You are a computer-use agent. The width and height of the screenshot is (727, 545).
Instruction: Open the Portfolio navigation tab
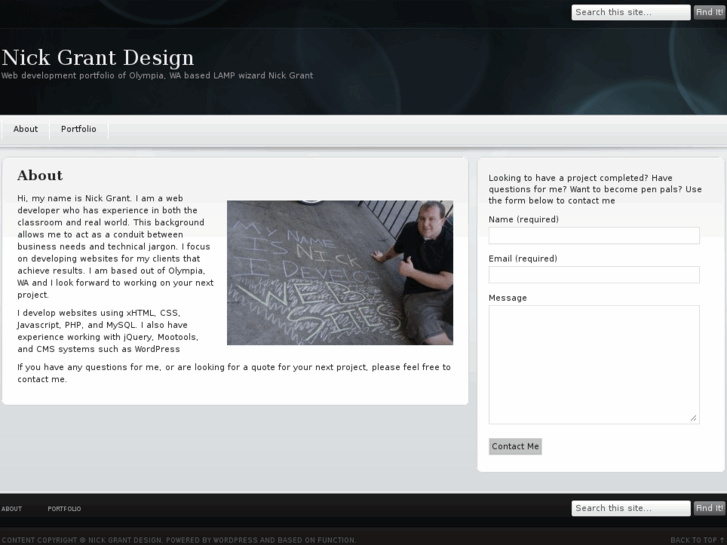(x=79, y=129)
